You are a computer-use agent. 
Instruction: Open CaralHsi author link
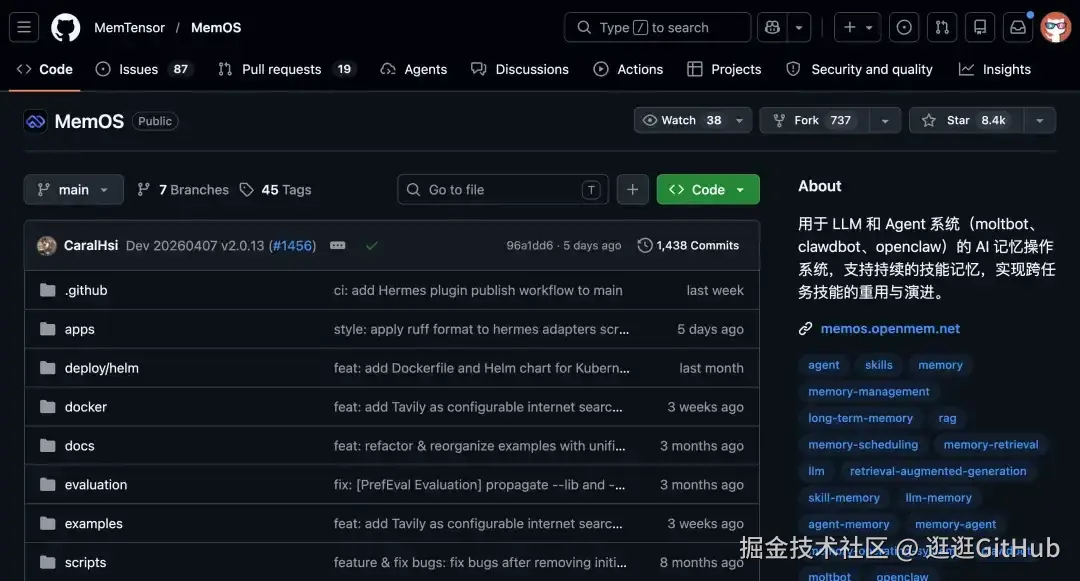[x=91, y=246]
